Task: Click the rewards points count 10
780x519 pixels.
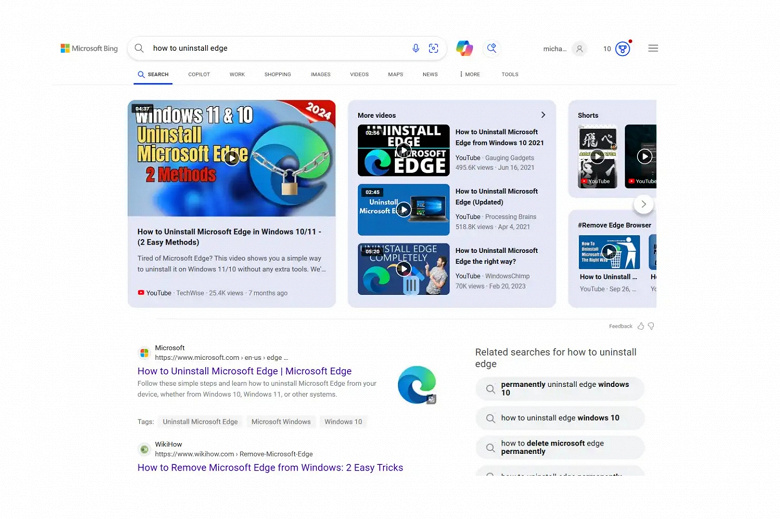Action: pos(607,49)
